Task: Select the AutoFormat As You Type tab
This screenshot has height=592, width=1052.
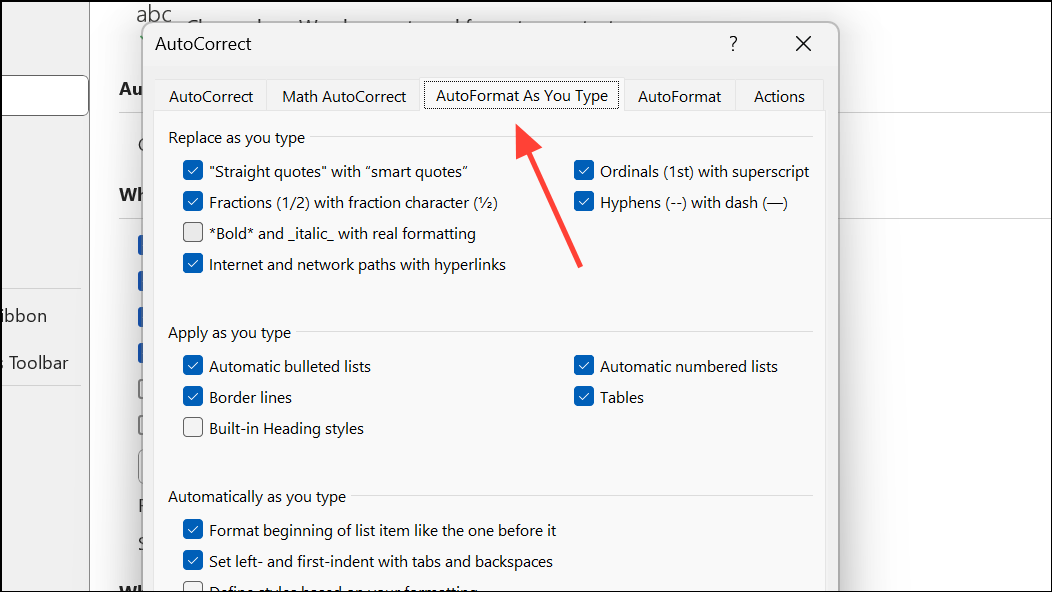Action: (520, 95)
